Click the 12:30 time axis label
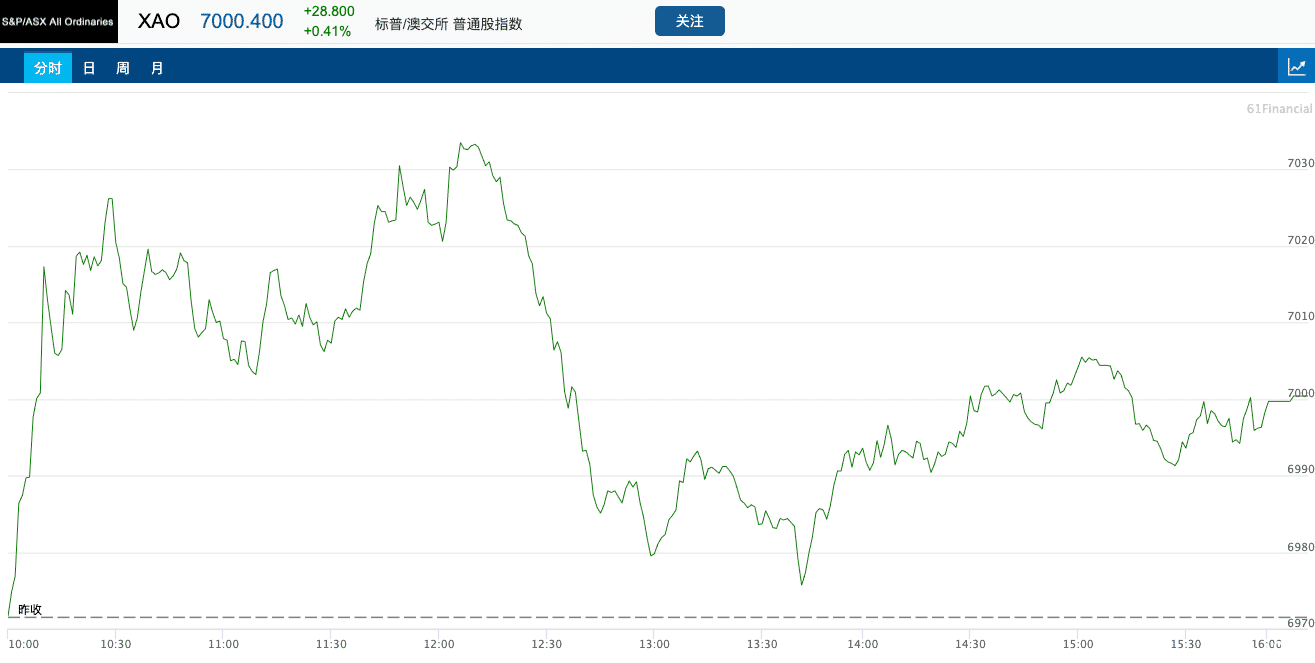 tap(546, 645)
